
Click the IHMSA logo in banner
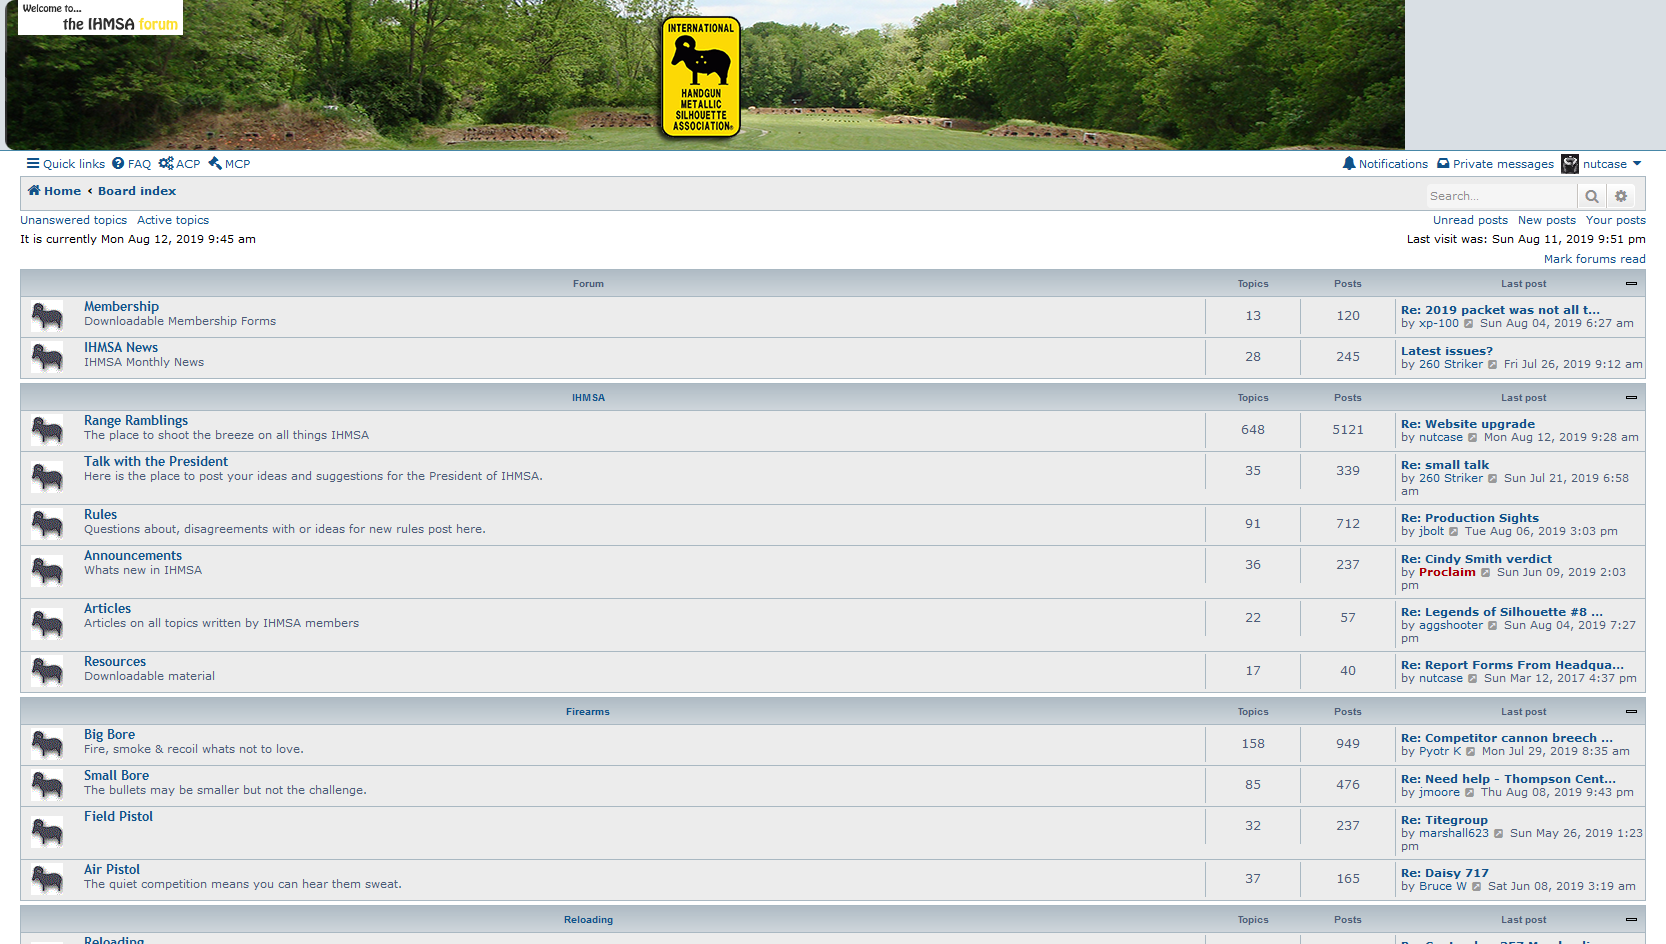tap(701, 77)
